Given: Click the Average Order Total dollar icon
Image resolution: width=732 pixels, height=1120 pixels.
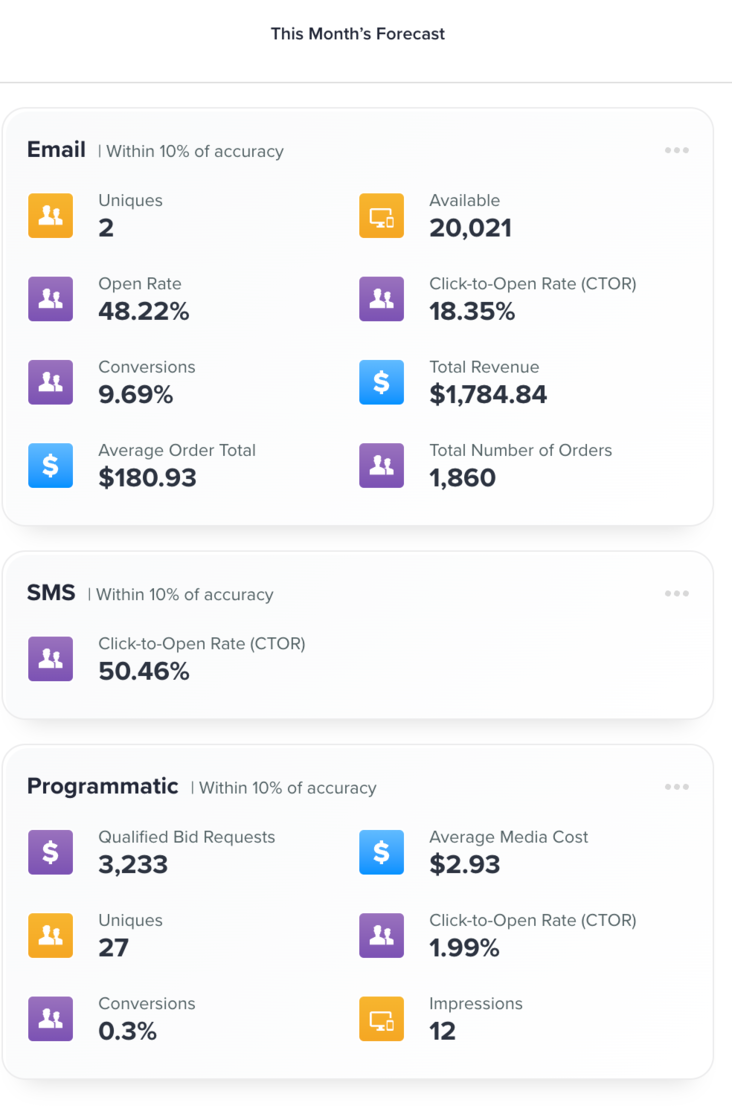Looking at the screenshot, I should (x=50, y=465).
